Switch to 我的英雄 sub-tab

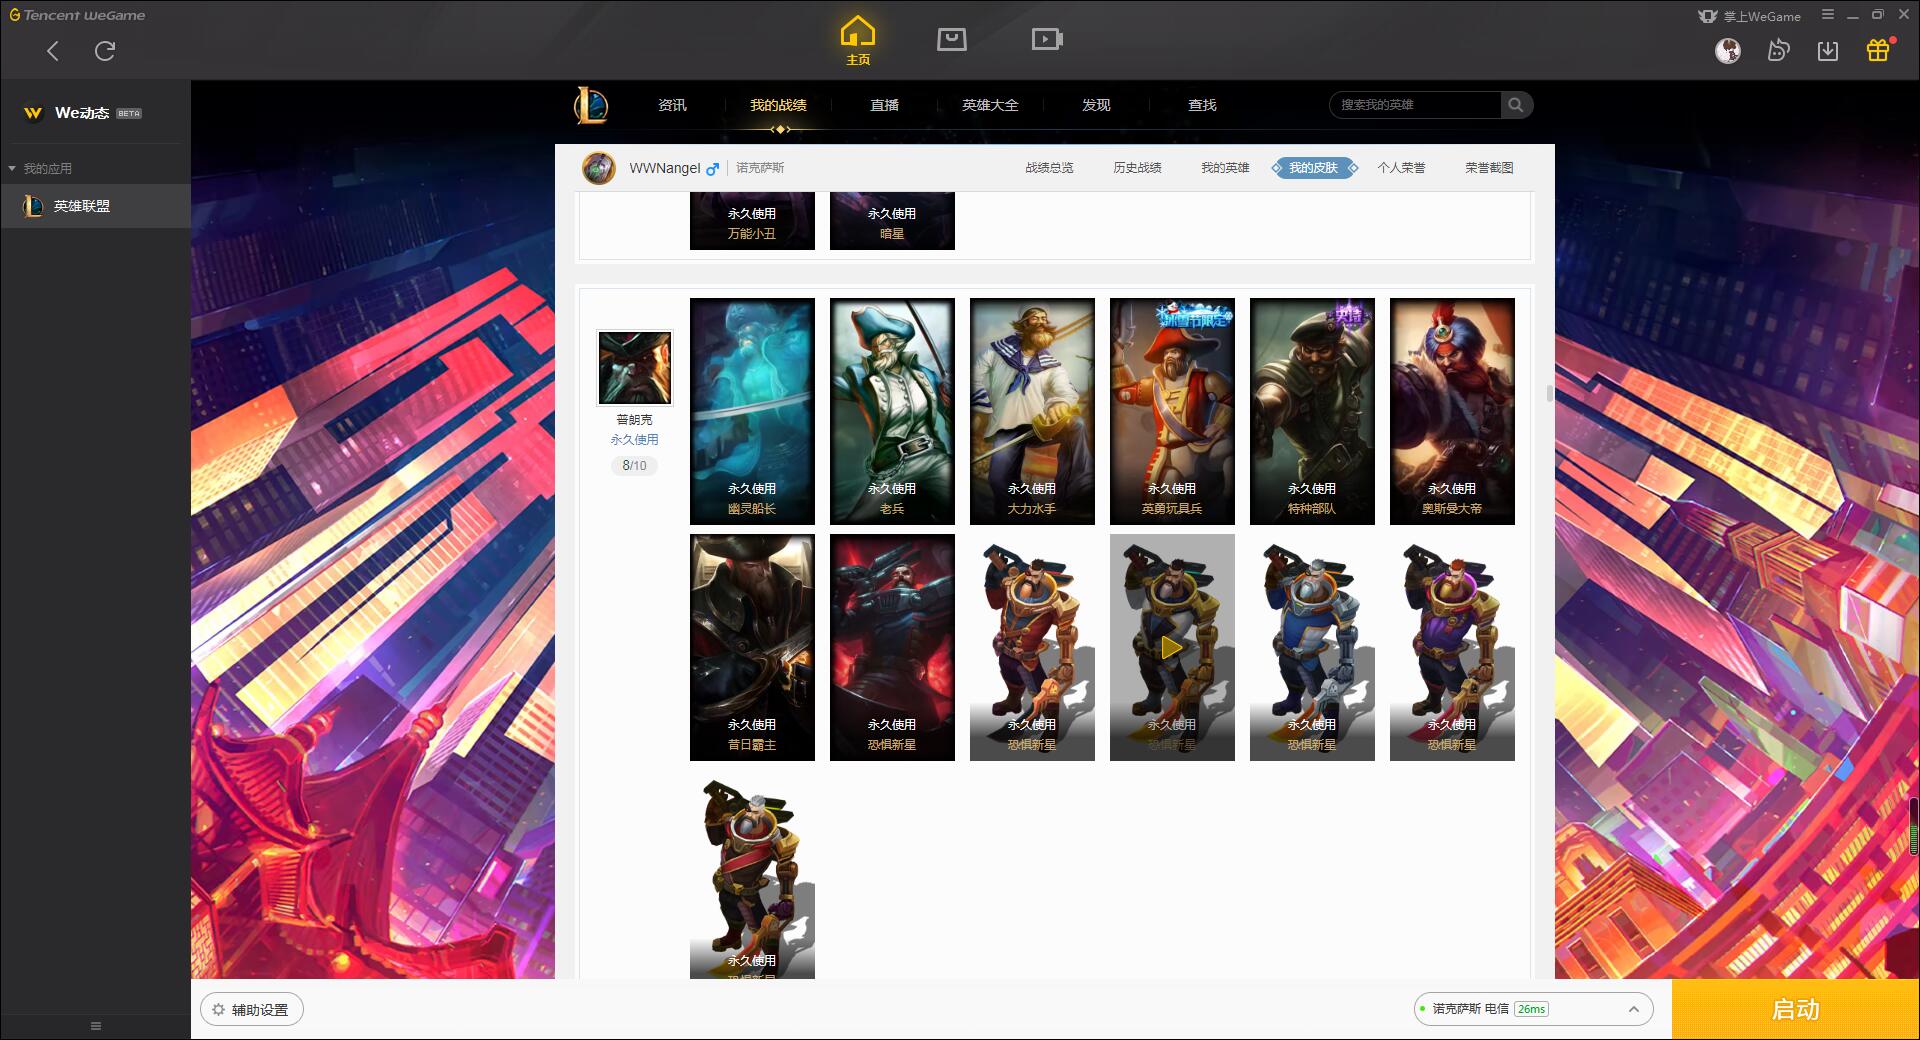click(x=1225, y=168)
